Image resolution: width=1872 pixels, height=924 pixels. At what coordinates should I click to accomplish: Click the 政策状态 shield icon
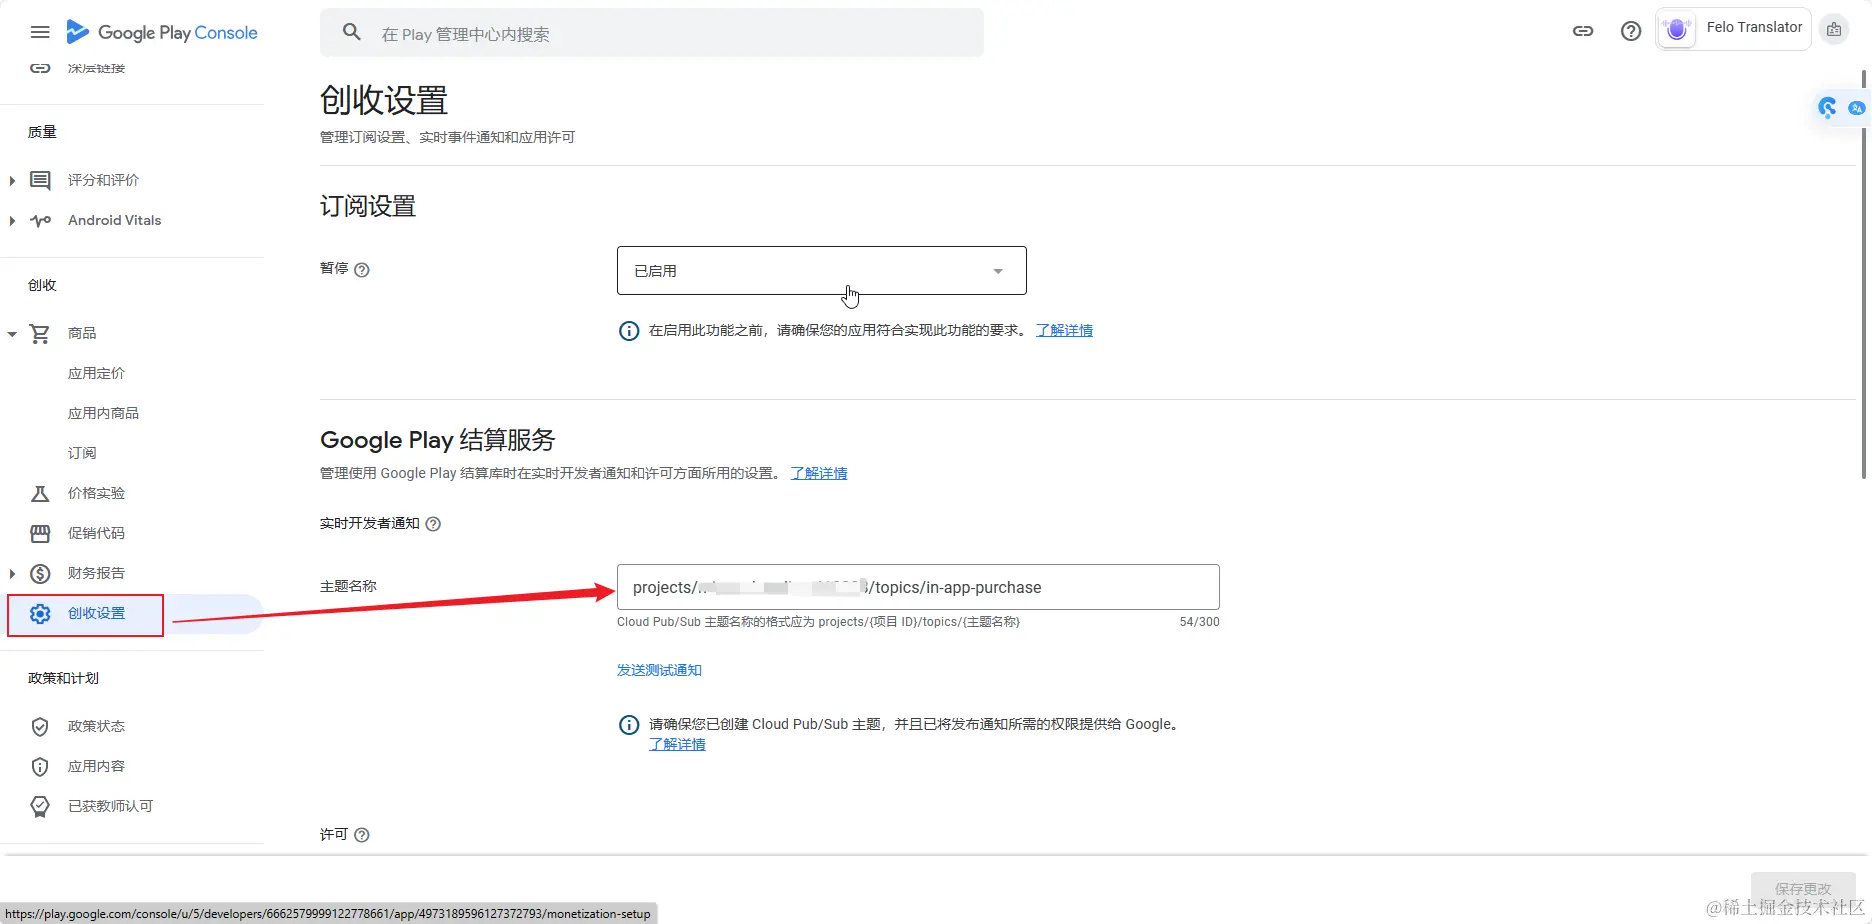click(x=40, y=727)
